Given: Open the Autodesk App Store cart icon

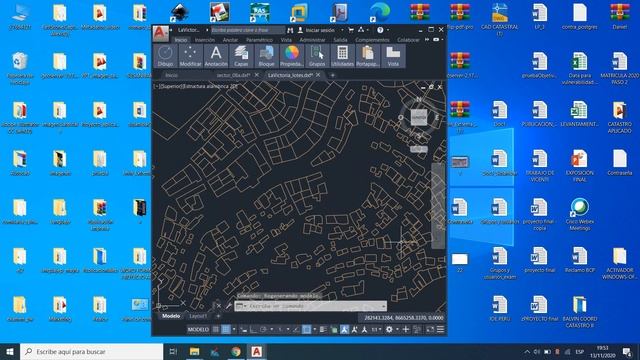Looking at the screenshot, I should [351, 30].
